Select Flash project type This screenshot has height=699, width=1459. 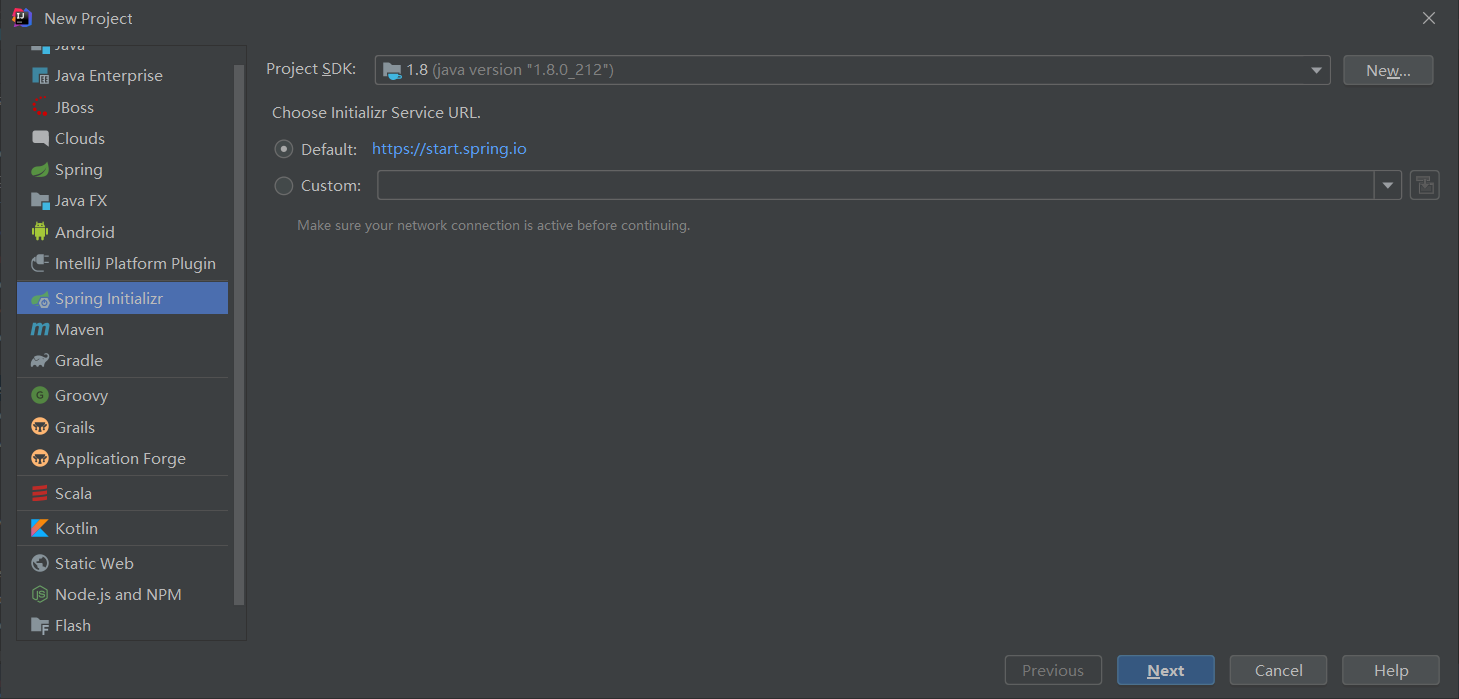(122, 625)
